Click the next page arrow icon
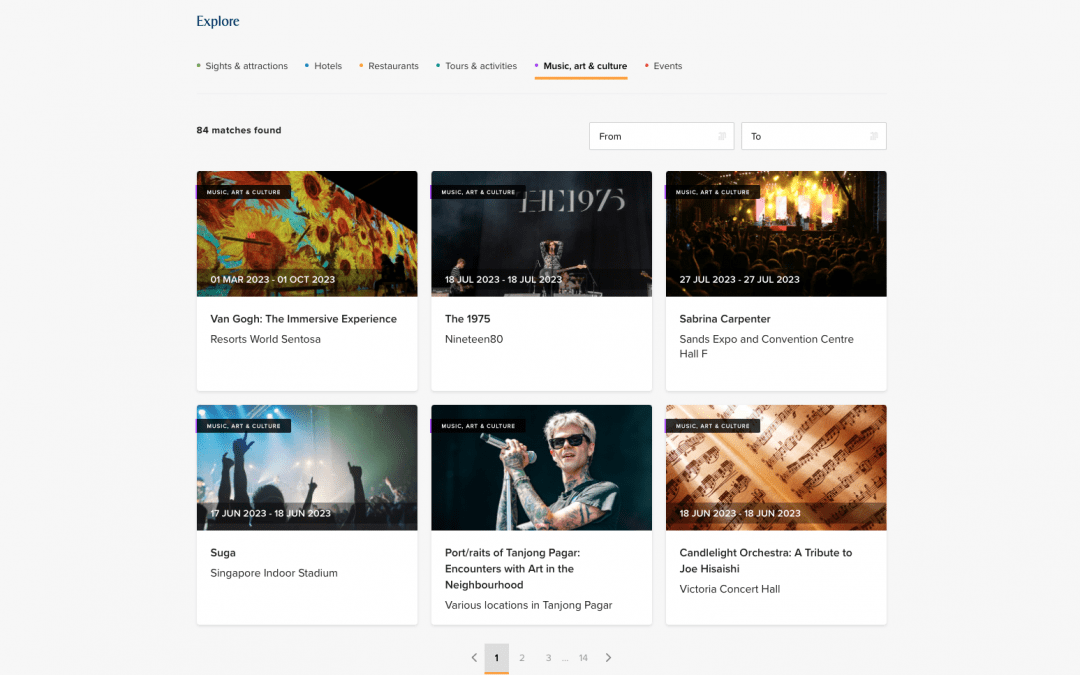The height and width of the screenshot is (675, 1080). pyautogui.click(x=608, y=658)
